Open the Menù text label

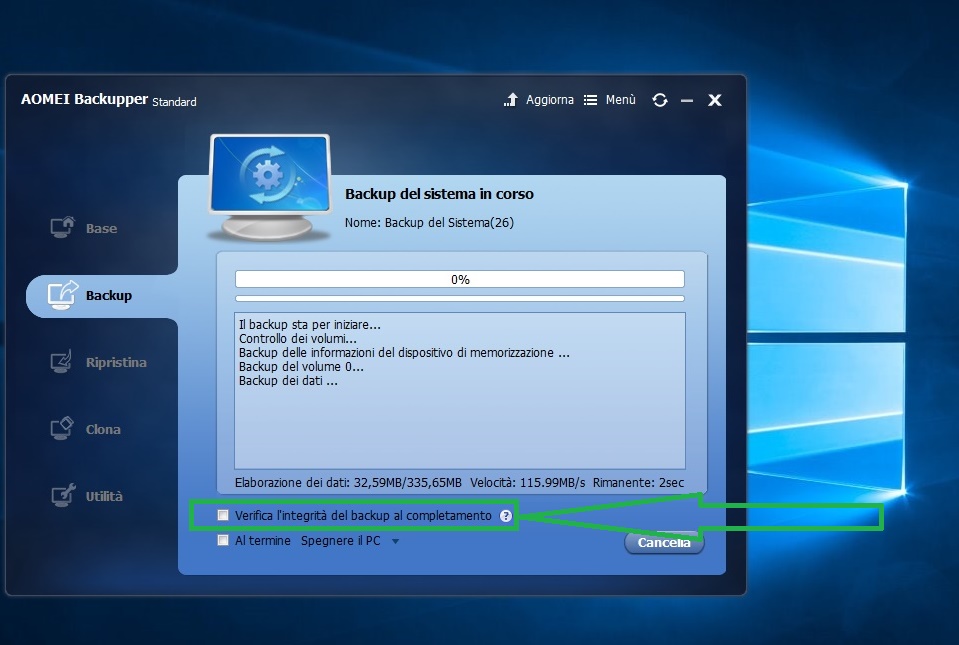point(621,100)
